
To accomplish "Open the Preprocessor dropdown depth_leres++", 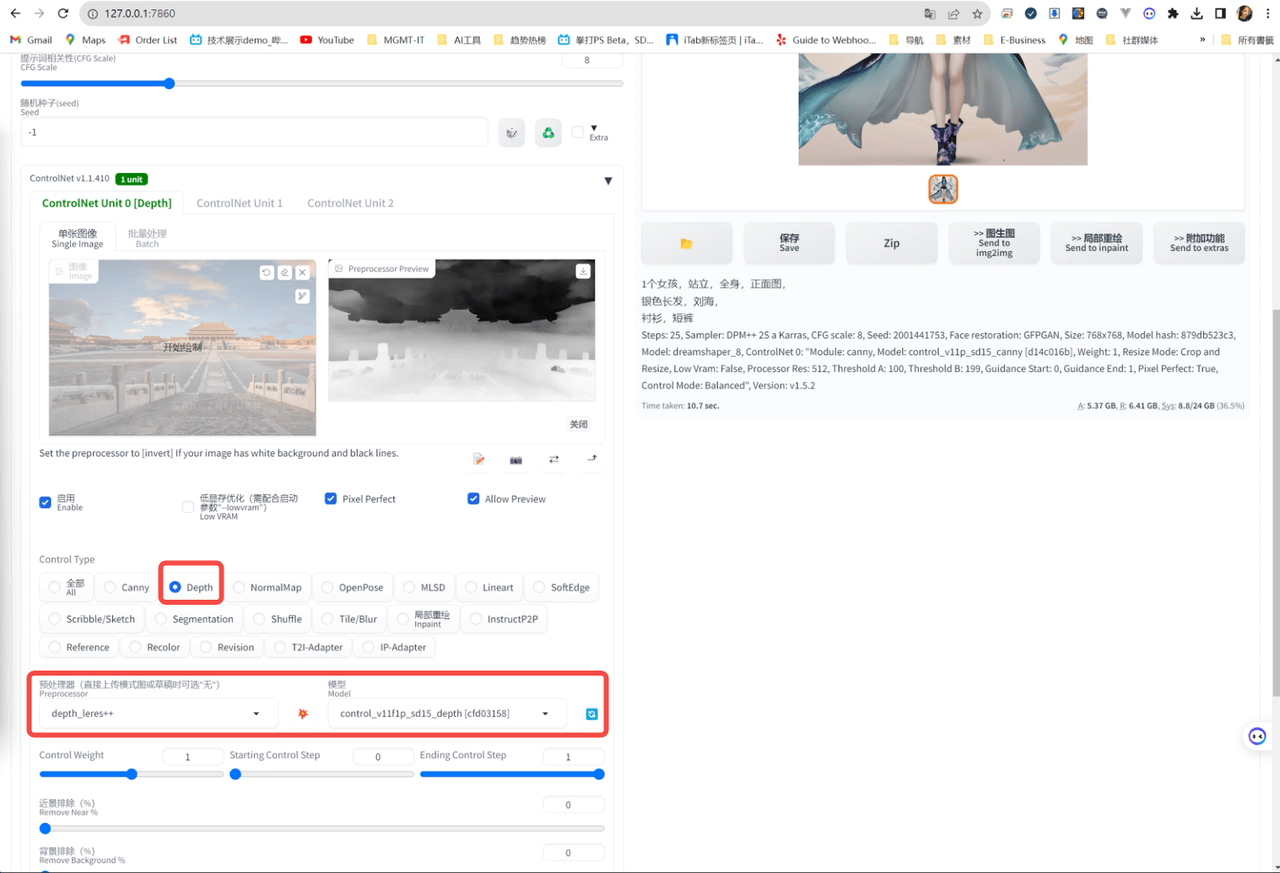I will tap(157, 714).
